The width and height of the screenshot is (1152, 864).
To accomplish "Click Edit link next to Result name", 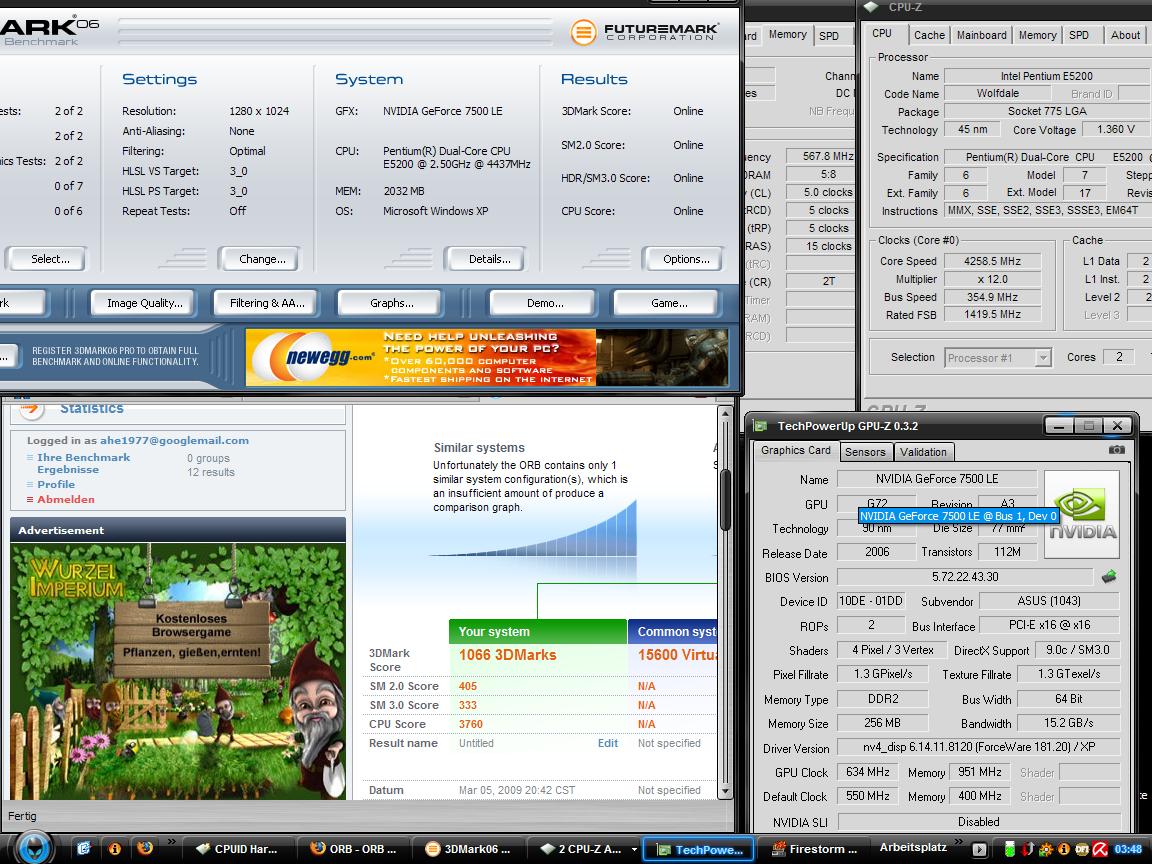I will 608,743.
